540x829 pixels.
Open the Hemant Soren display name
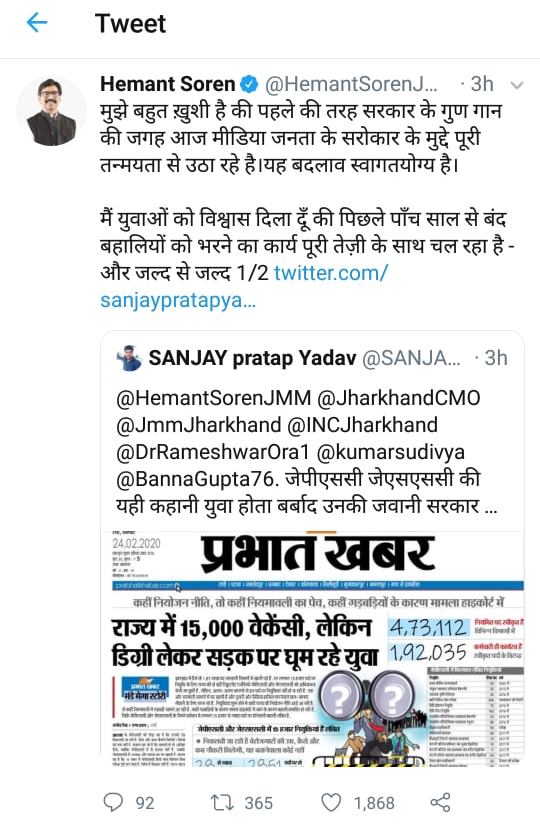(167, 84)
